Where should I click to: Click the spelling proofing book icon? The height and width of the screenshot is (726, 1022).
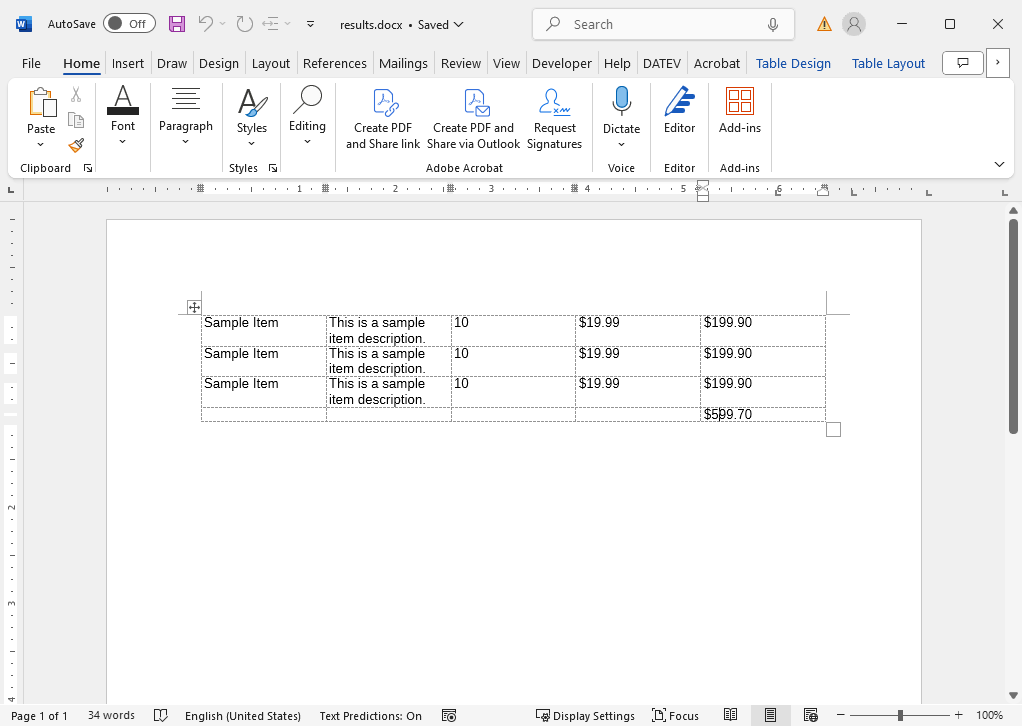point(160,716)
